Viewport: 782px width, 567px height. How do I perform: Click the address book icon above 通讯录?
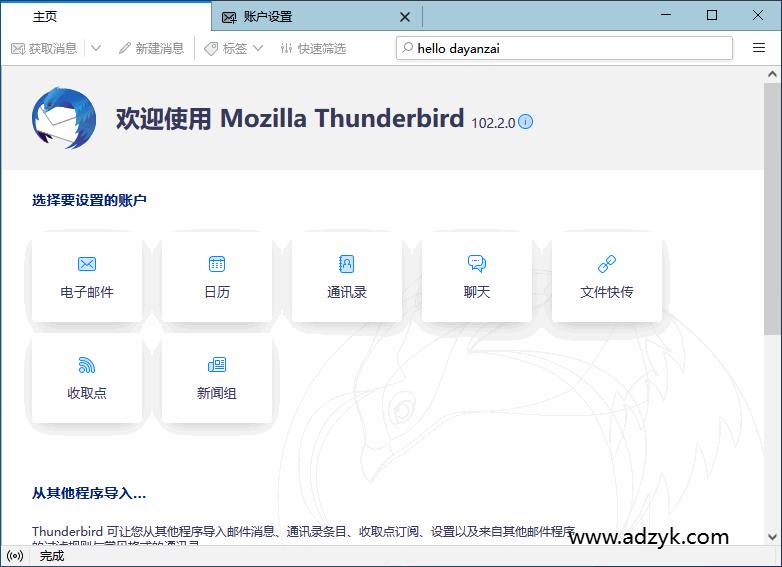(x=347, y=264)
